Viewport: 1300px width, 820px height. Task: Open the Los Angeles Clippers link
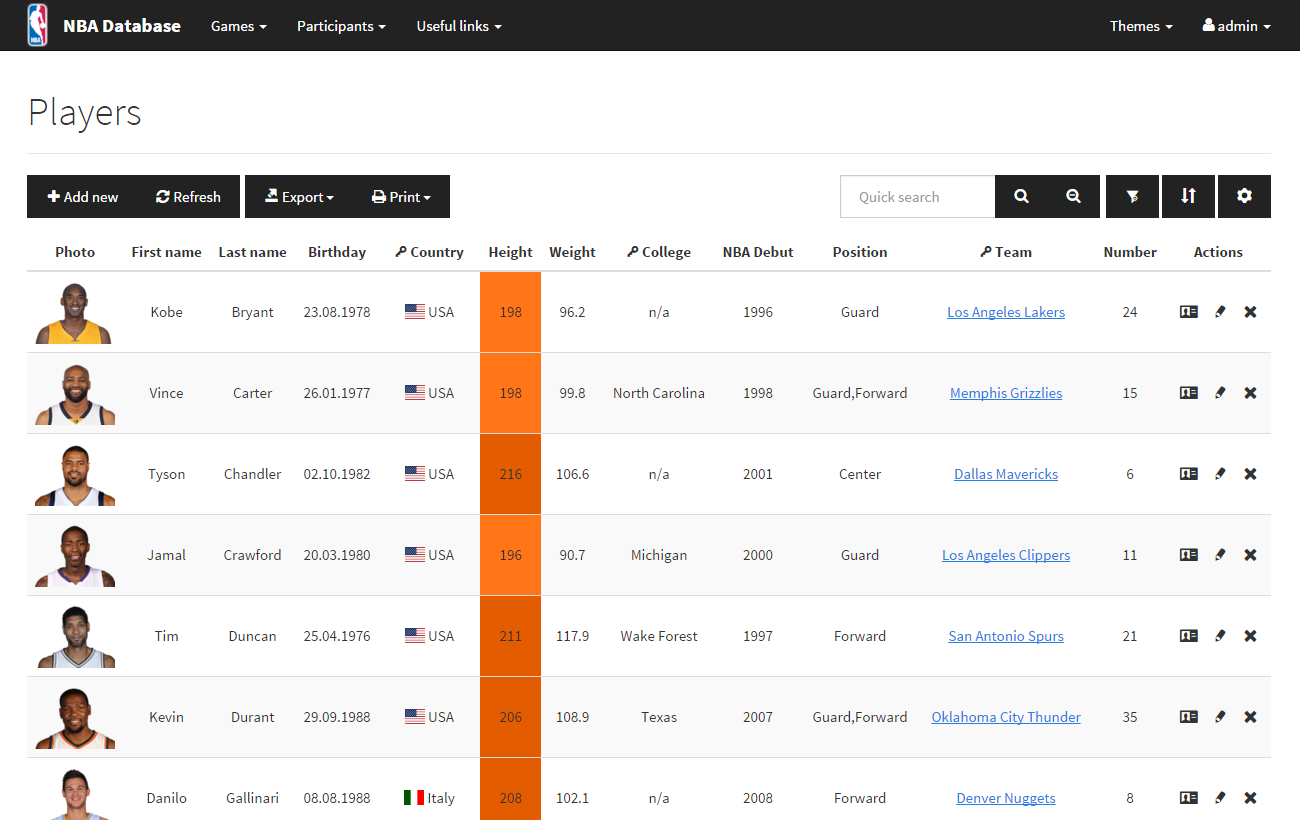(1006, 555)
